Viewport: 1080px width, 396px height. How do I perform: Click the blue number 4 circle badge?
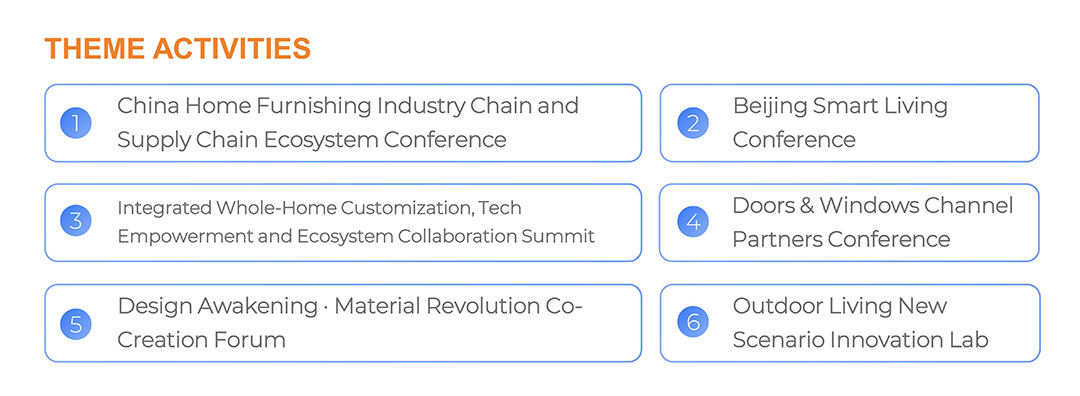coord(693,222)
